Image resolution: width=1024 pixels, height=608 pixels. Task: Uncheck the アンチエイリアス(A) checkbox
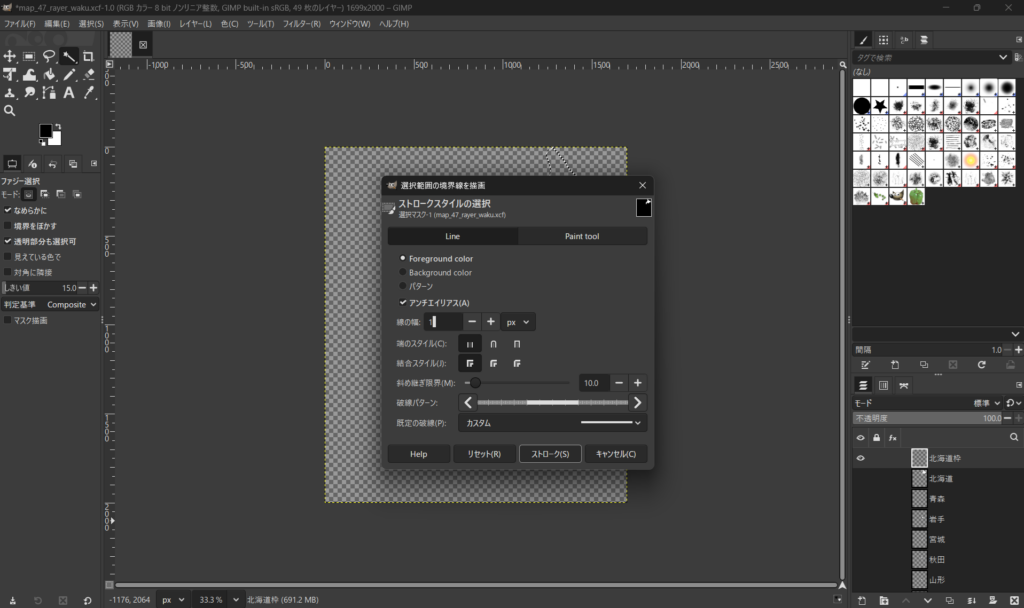(403, 303)
